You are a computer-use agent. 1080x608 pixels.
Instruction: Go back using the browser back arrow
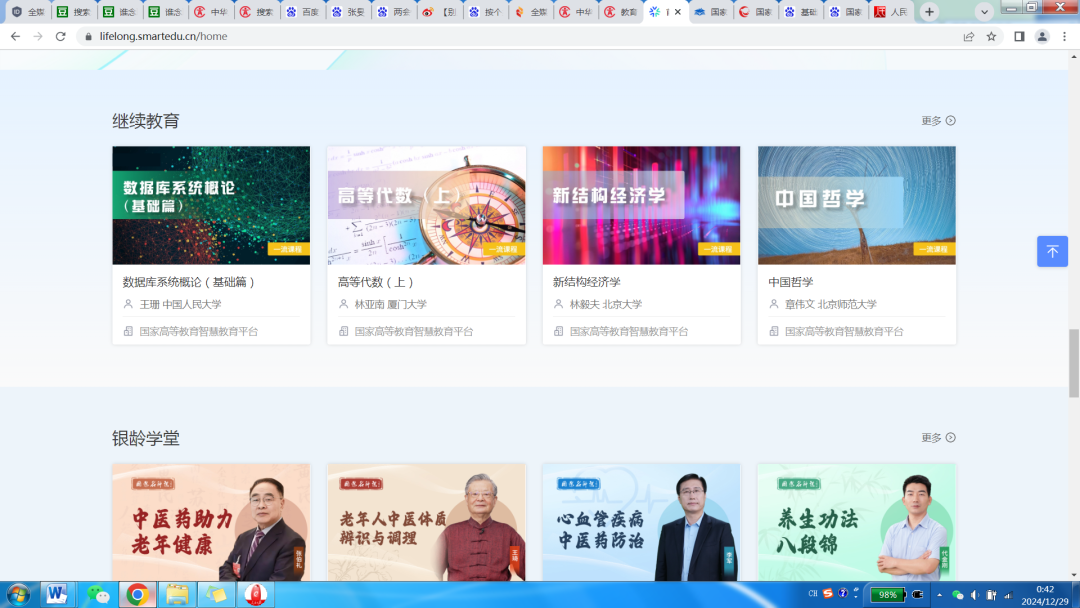click(15, 36)
